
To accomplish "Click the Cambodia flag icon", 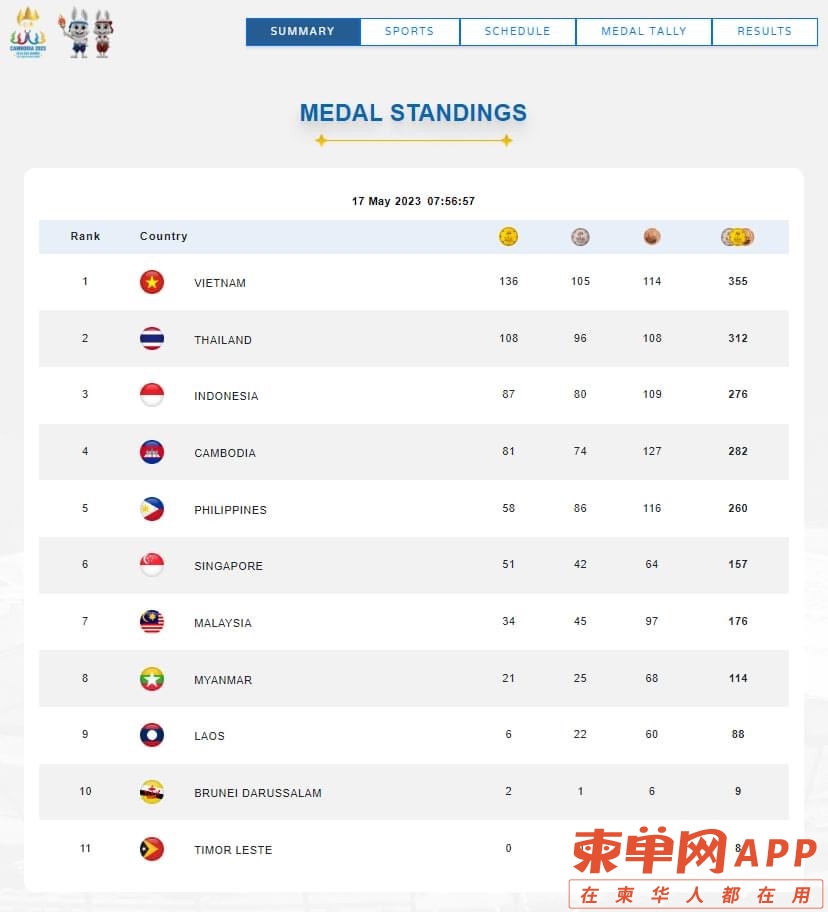I will [152, 452].
